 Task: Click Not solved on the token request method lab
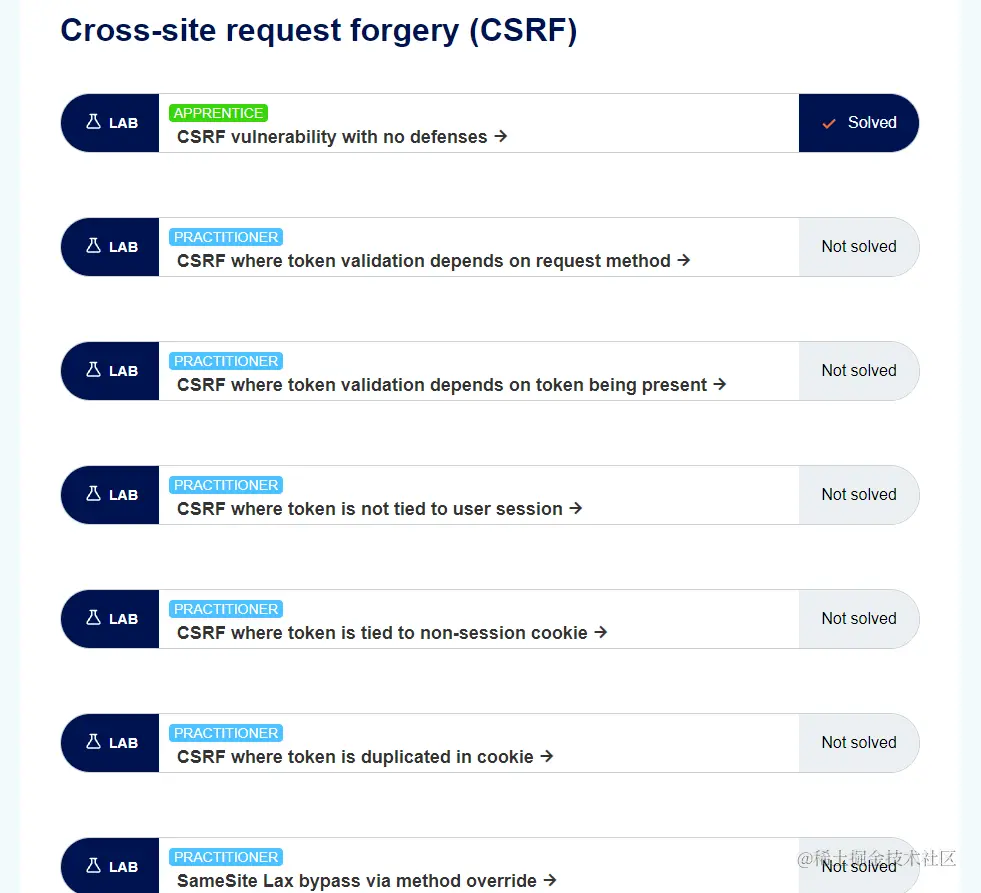[858, 246]
